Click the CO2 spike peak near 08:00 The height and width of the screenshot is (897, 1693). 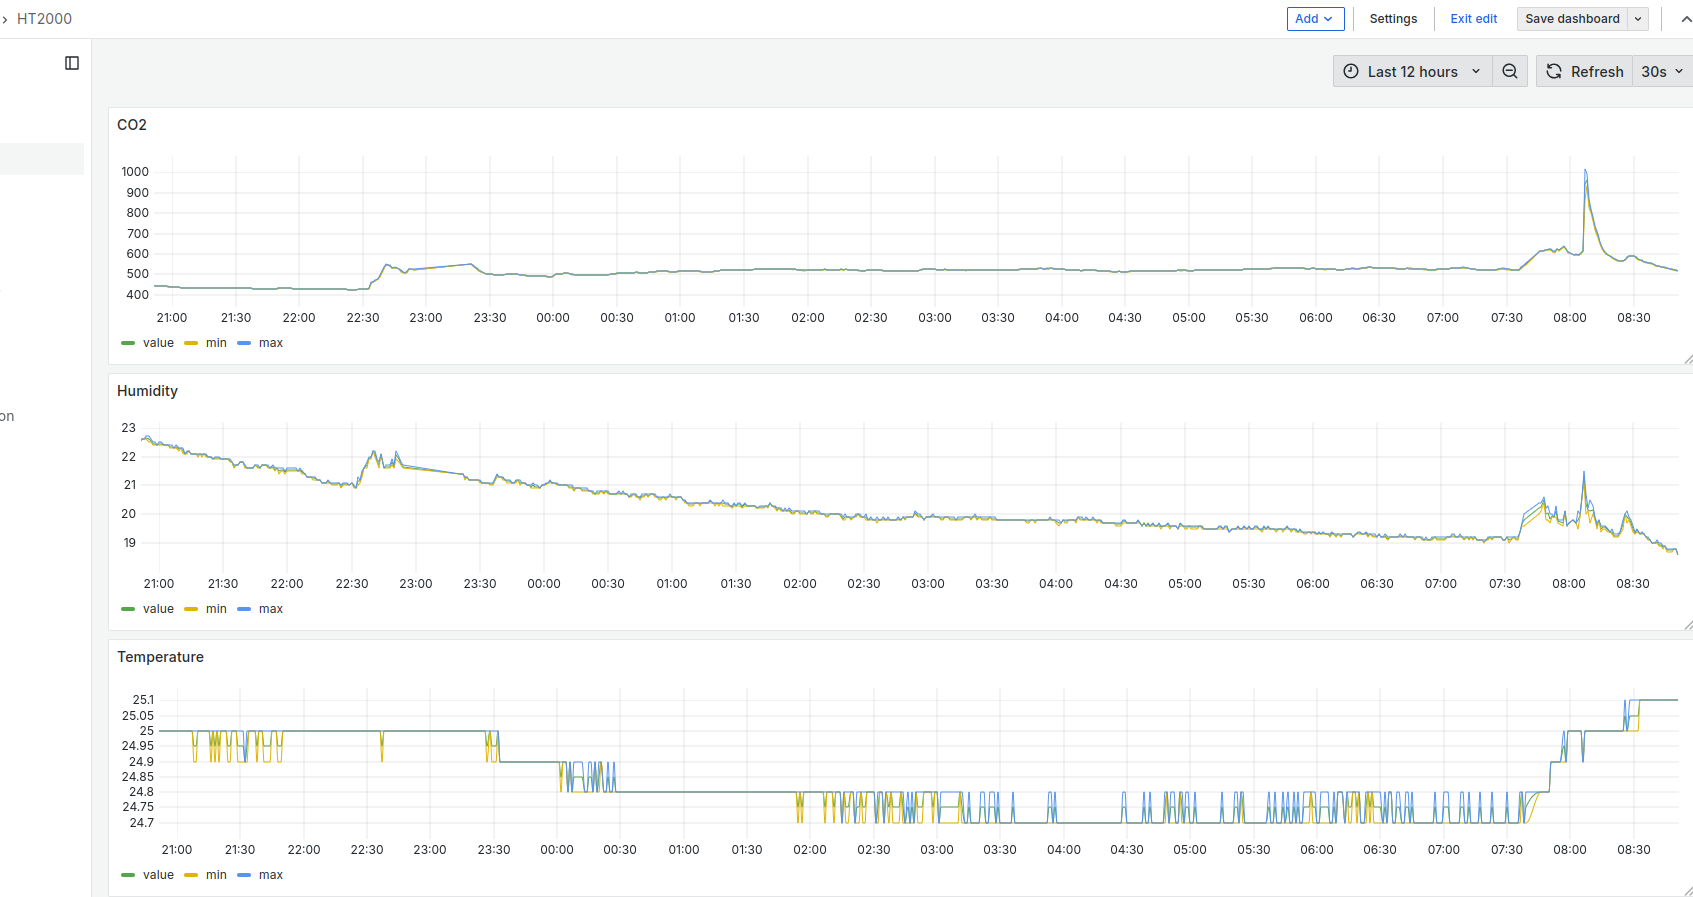1585,172
